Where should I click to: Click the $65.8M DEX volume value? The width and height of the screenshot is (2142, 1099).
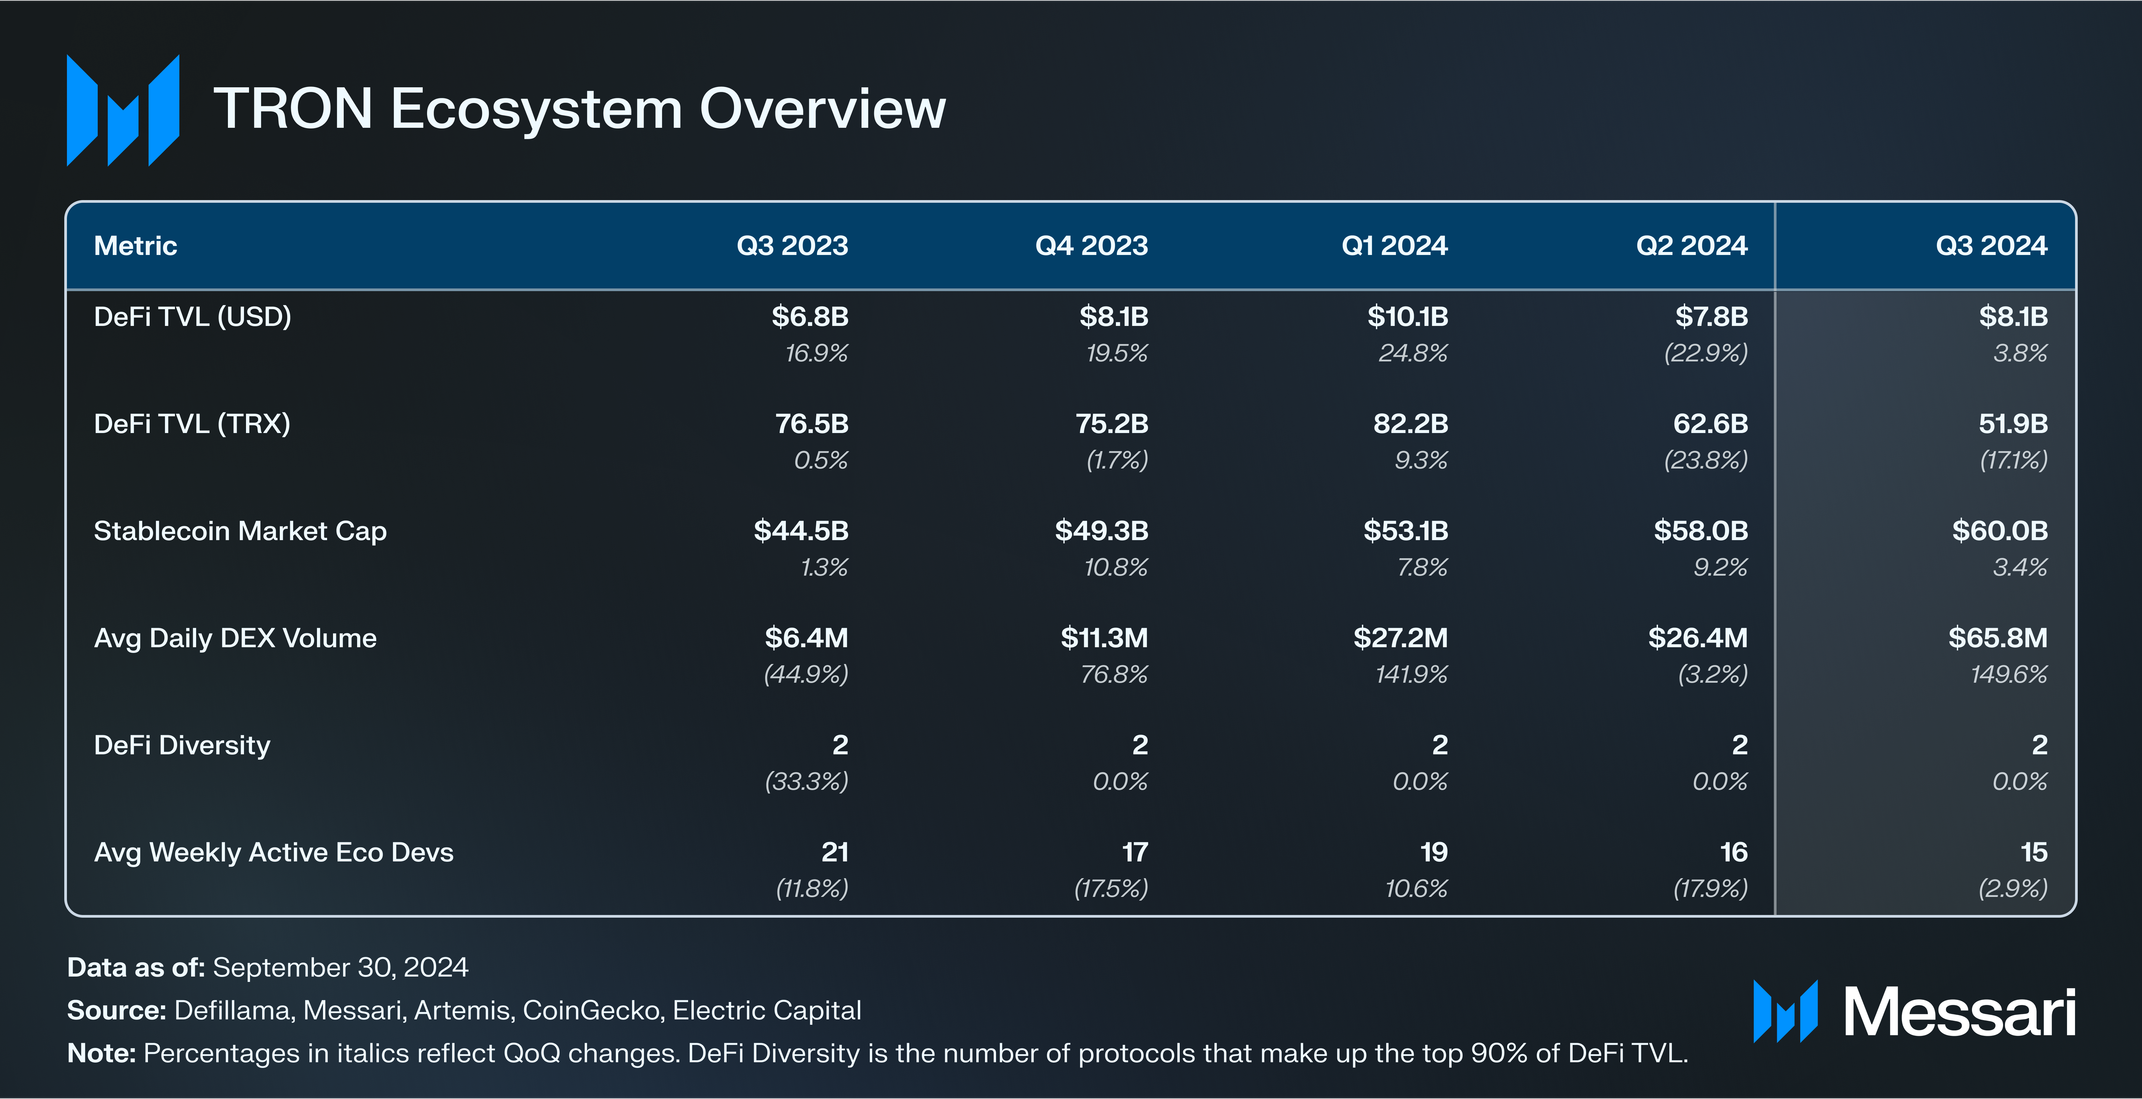click(1997, 638)
